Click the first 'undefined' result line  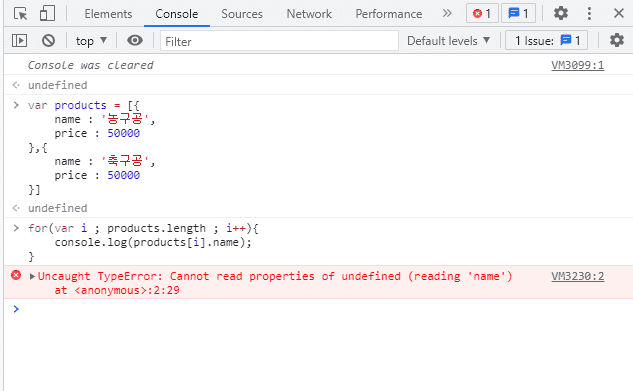(58, 85)
